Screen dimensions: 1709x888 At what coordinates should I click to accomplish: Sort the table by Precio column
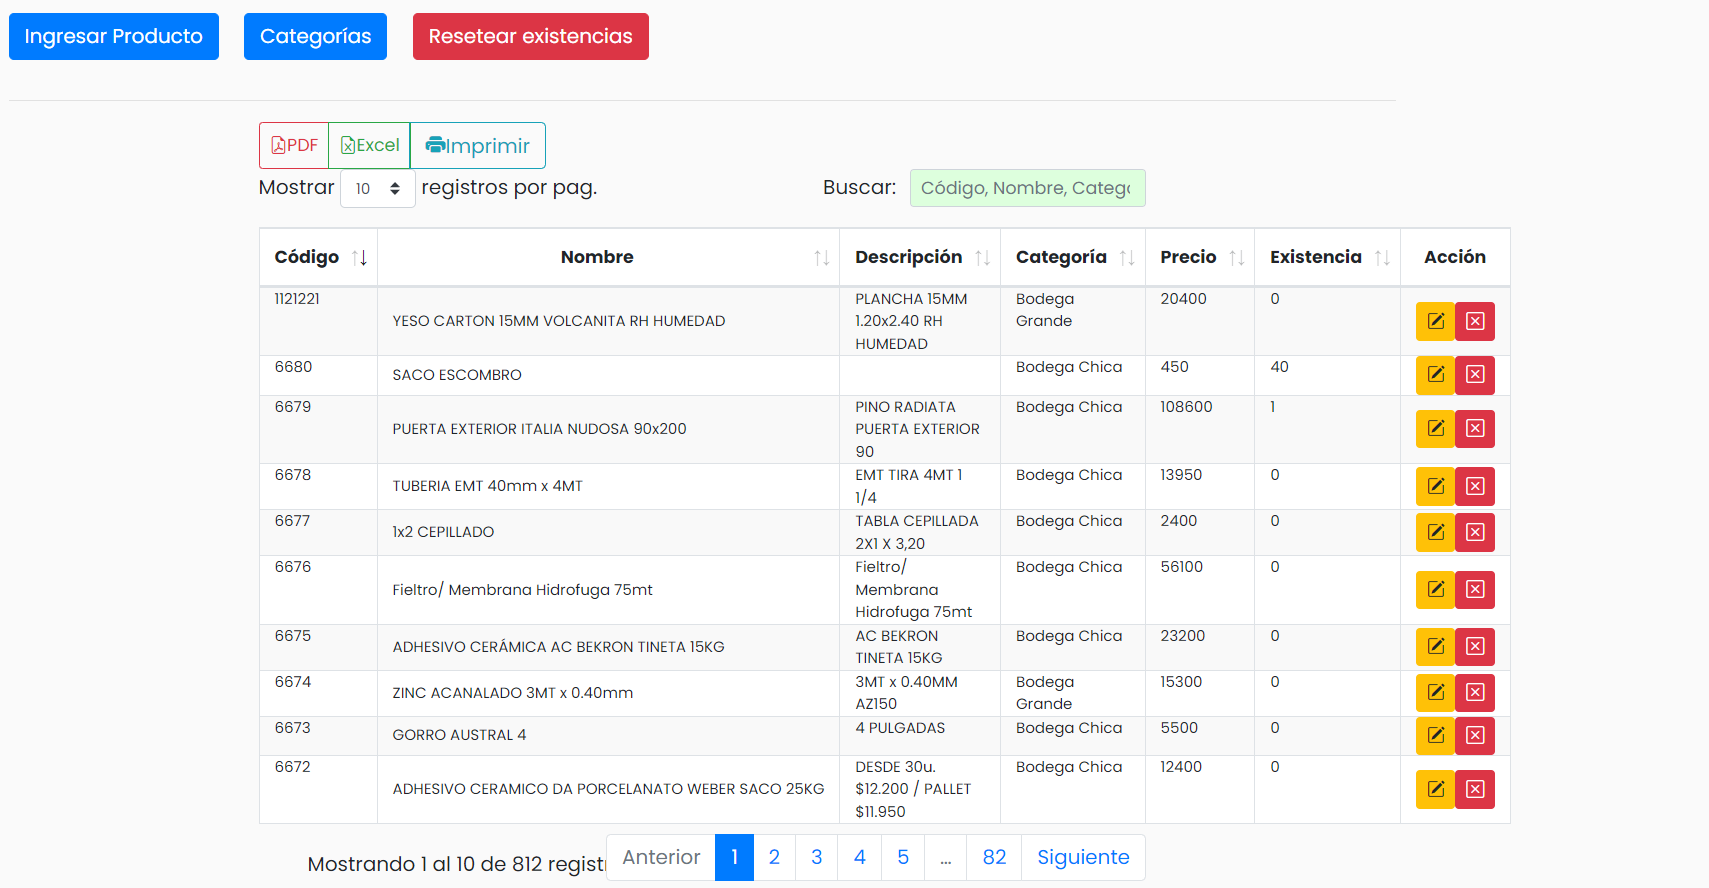click(x=1200, y=257)
